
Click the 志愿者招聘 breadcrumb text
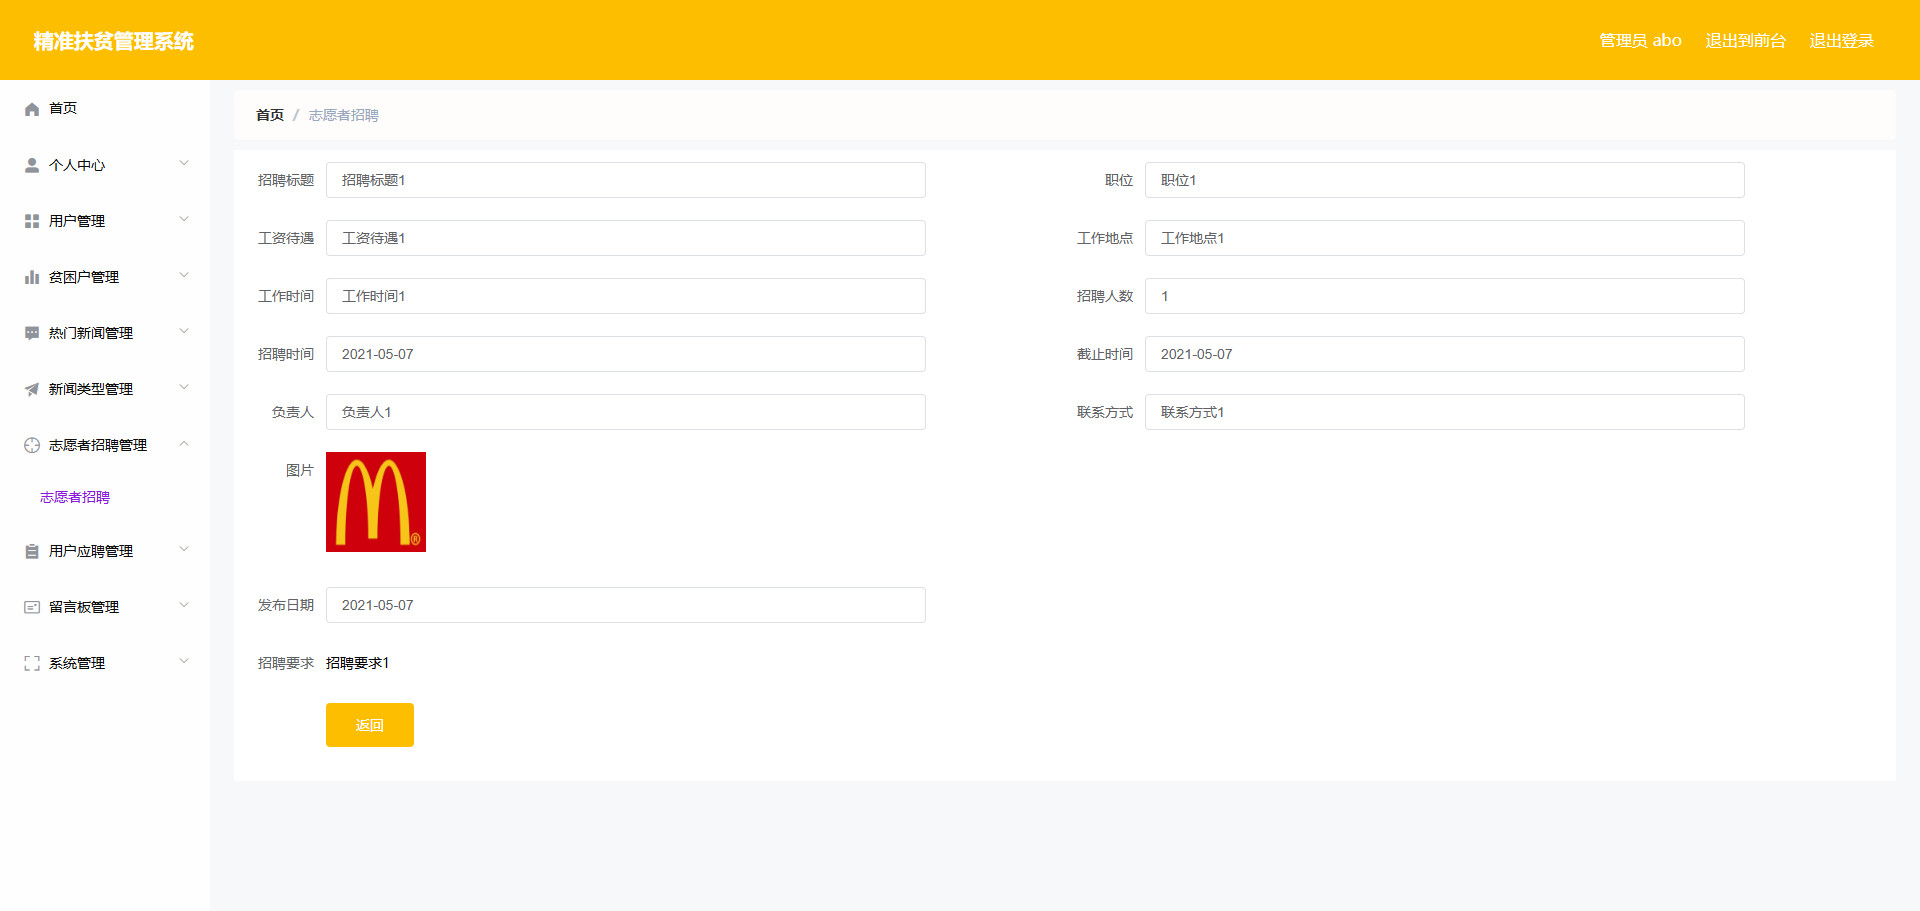343,115
